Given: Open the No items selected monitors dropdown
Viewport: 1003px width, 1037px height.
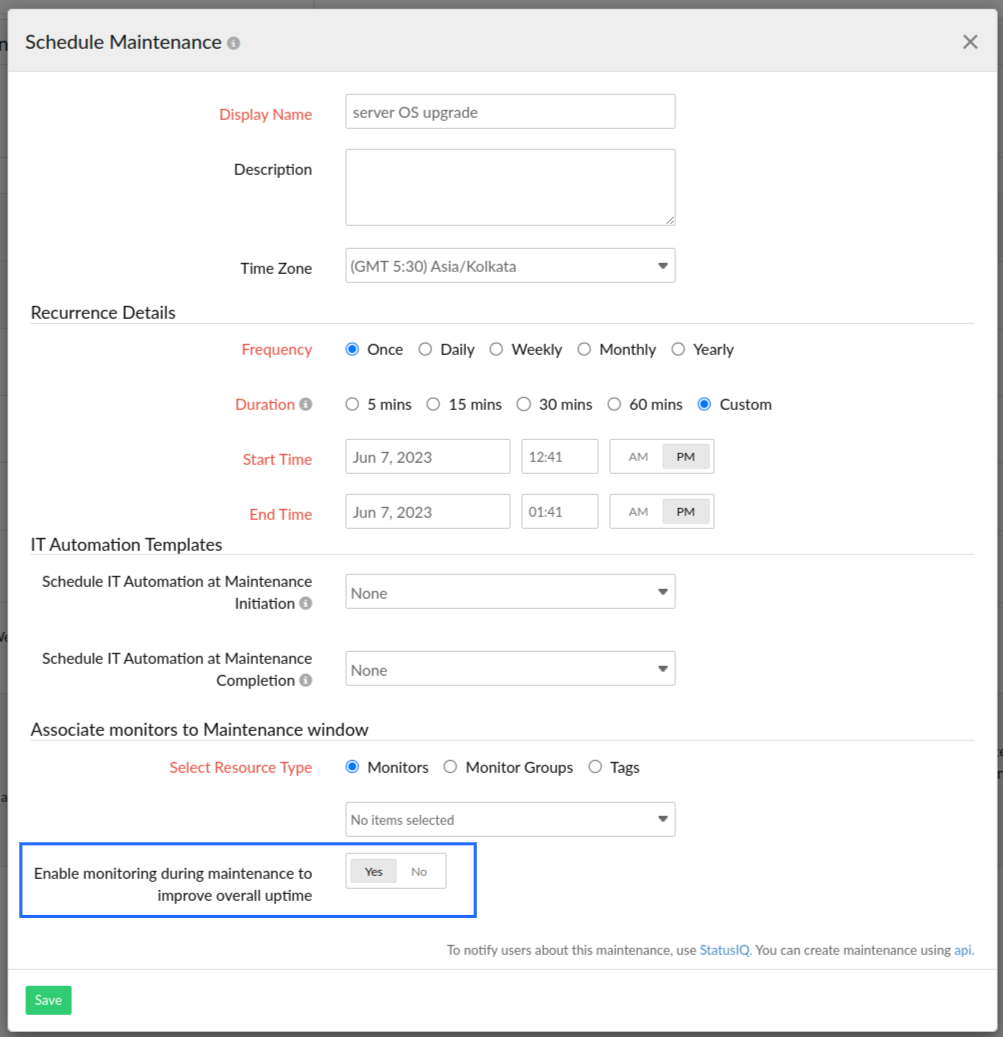Looking at the screenshot, I should [x=510, y=819].
